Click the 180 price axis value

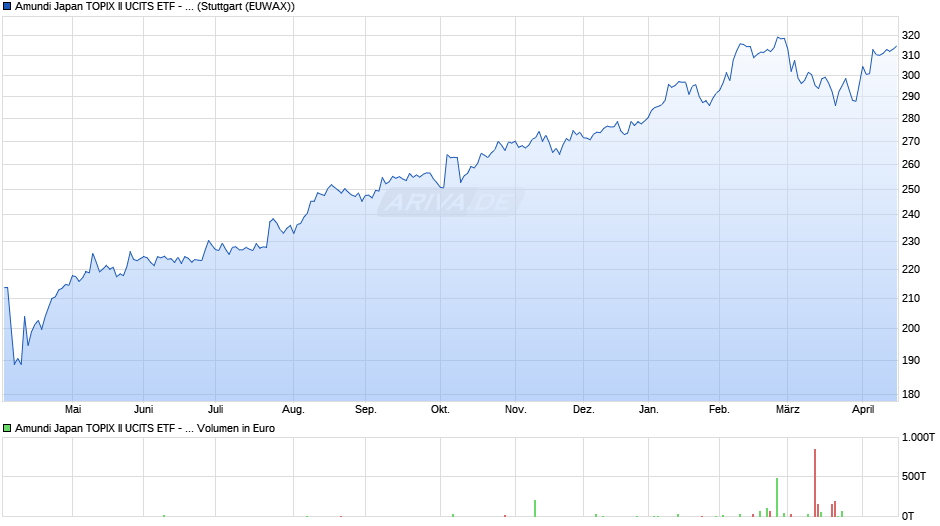coord(911,395)
